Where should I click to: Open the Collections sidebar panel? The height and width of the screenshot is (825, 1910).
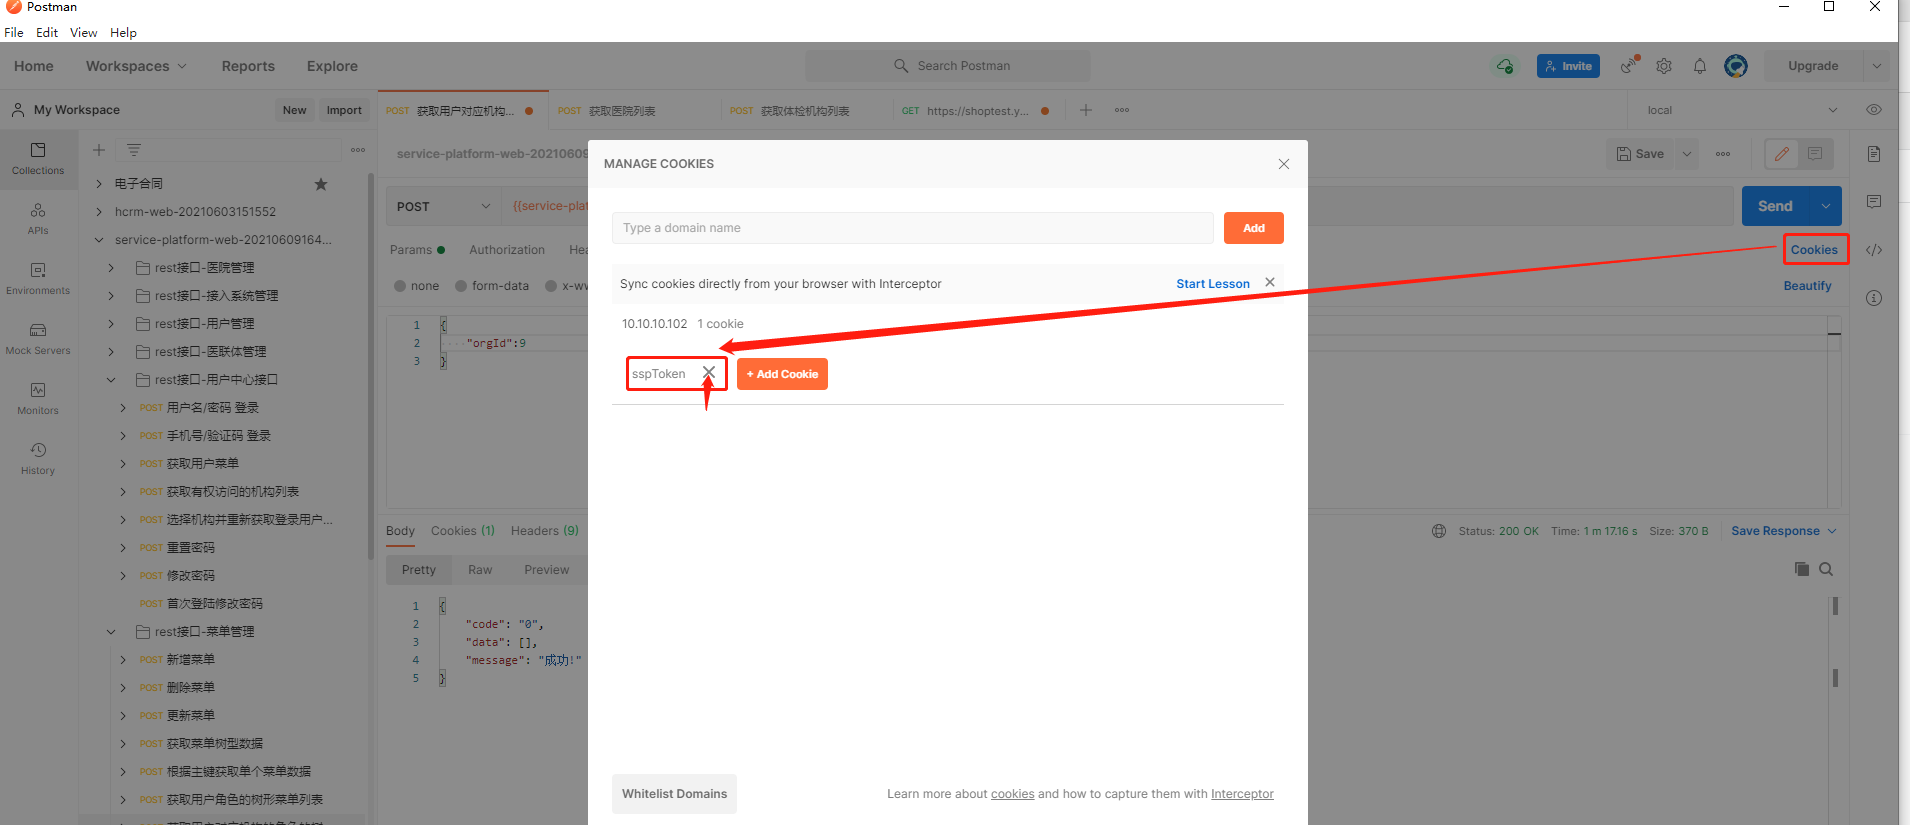38,159
